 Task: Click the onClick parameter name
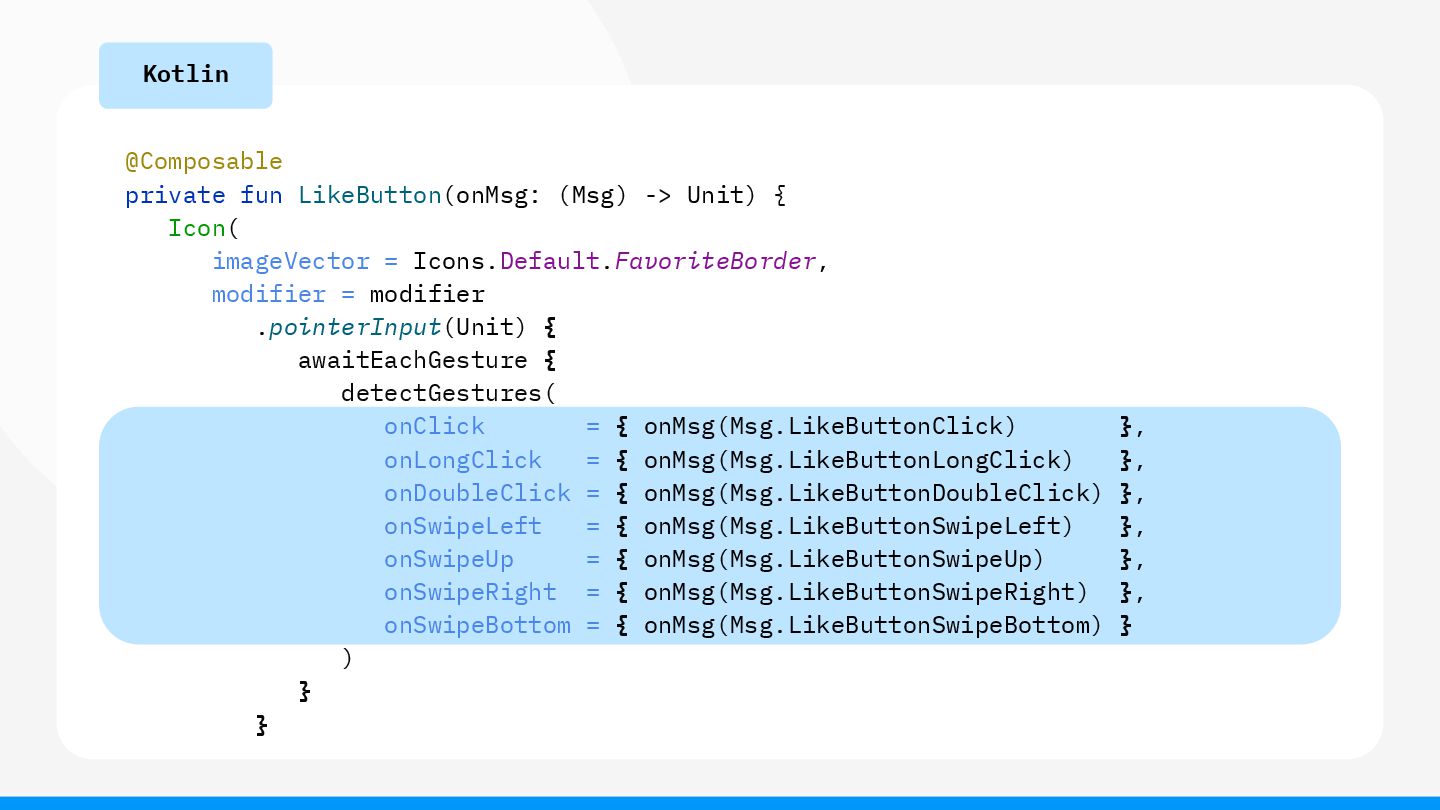point(434,426)
